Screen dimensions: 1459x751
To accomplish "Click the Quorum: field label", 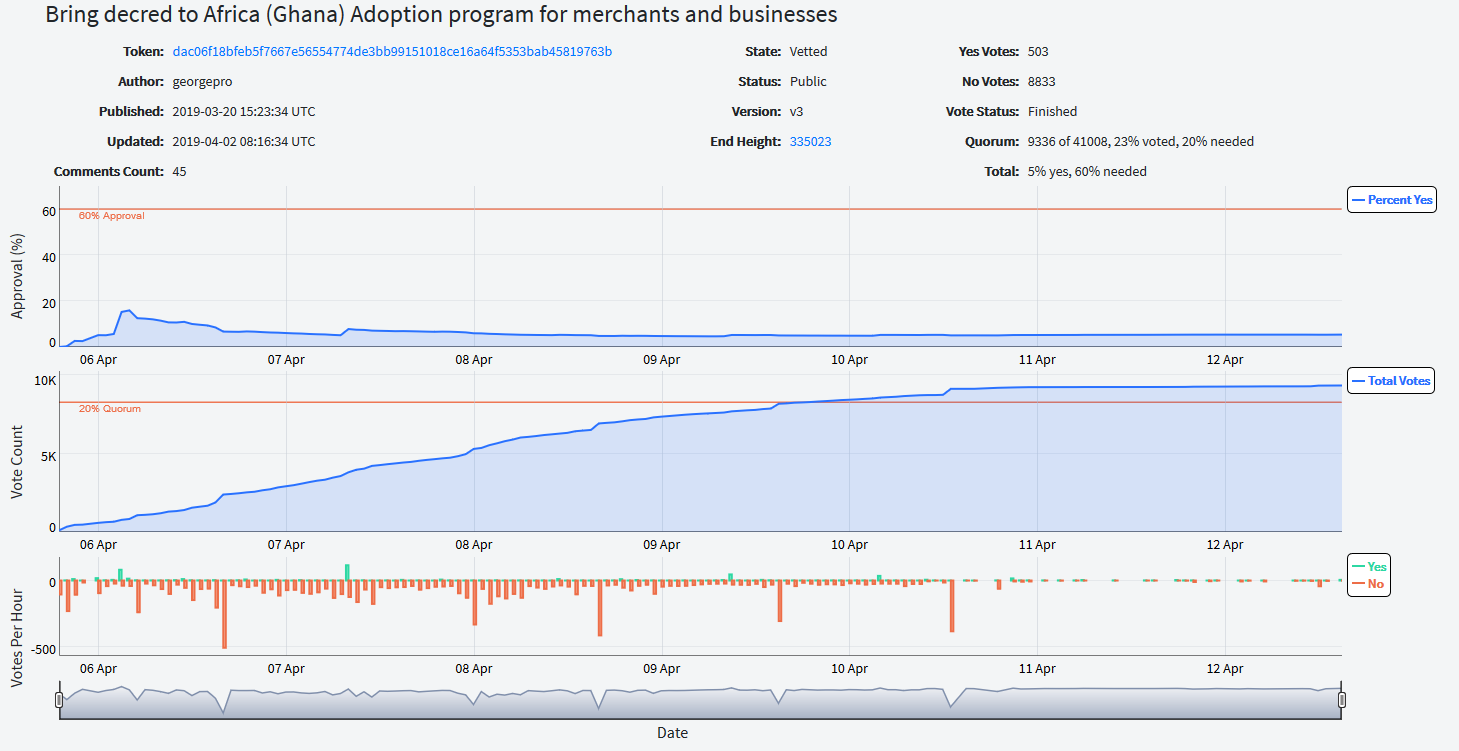I will (993, 141).
